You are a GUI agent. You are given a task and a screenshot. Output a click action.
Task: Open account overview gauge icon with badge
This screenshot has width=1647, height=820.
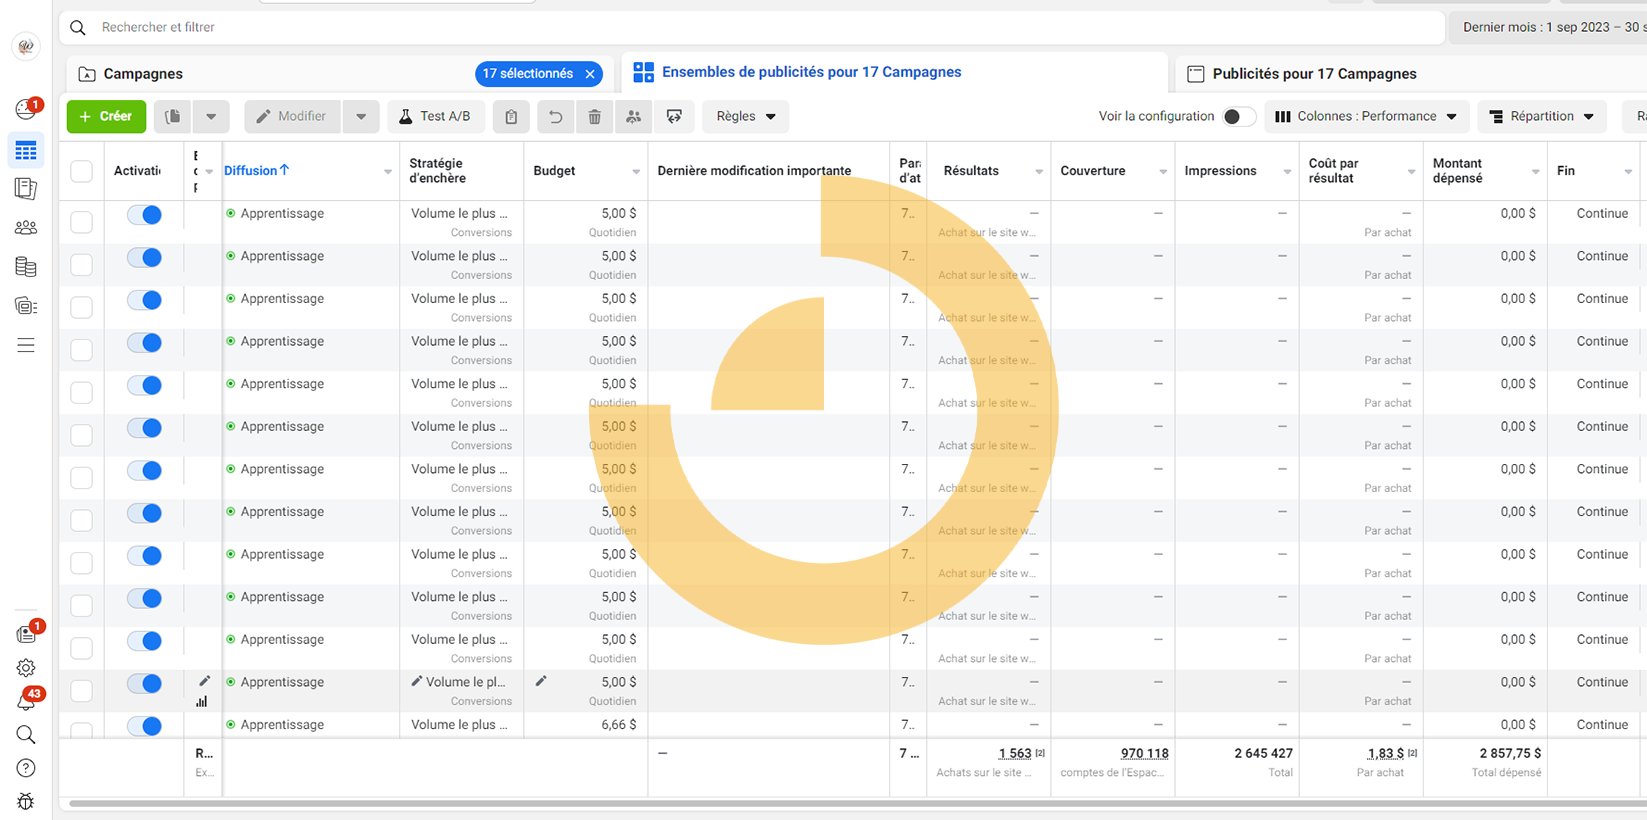pos(26,109)
